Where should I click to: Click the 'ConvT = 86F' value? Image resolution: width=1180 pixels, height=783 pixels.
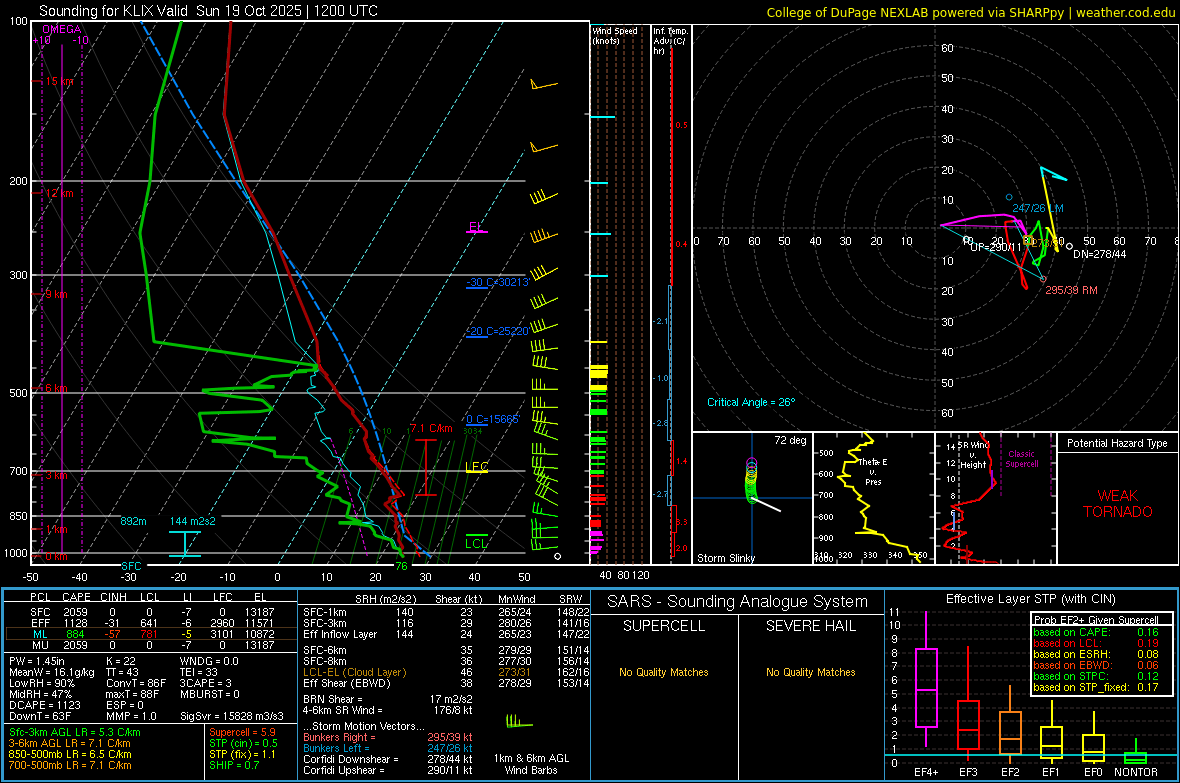(136, 684)
